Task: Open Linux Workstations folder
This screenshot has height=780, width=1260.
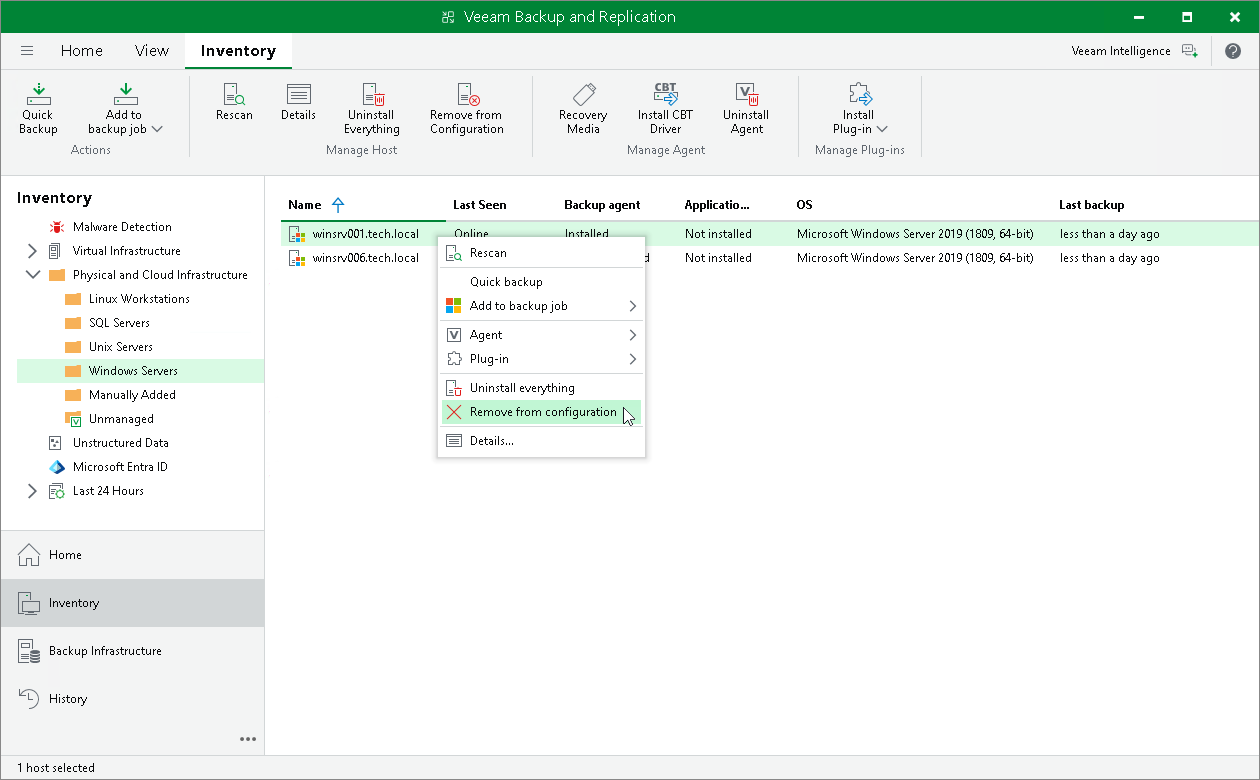Action: pyautogui.click(x=139, y=299)
